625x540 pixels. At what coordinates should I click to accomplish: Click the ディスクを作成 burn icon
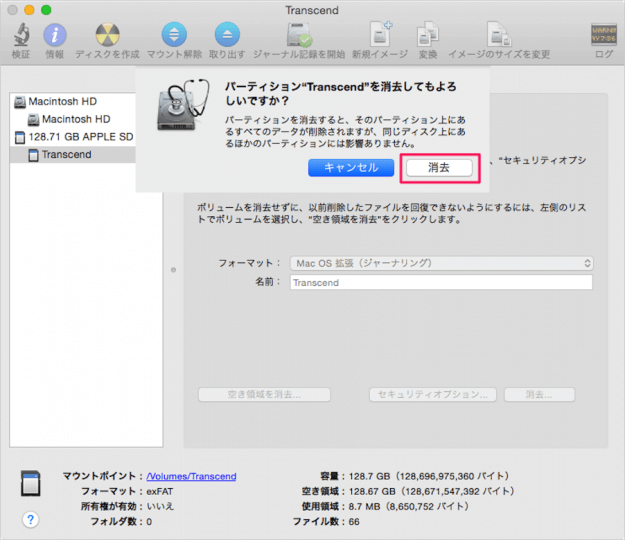(107, 35)
